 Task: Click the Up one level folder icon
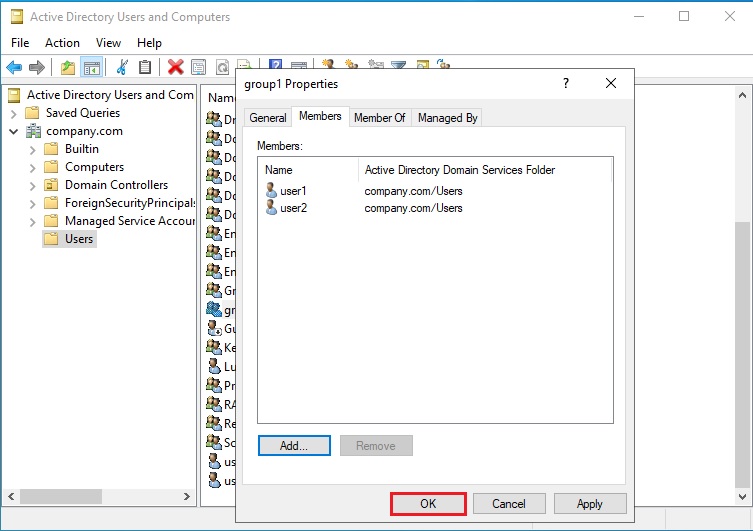tap(67, 67)
